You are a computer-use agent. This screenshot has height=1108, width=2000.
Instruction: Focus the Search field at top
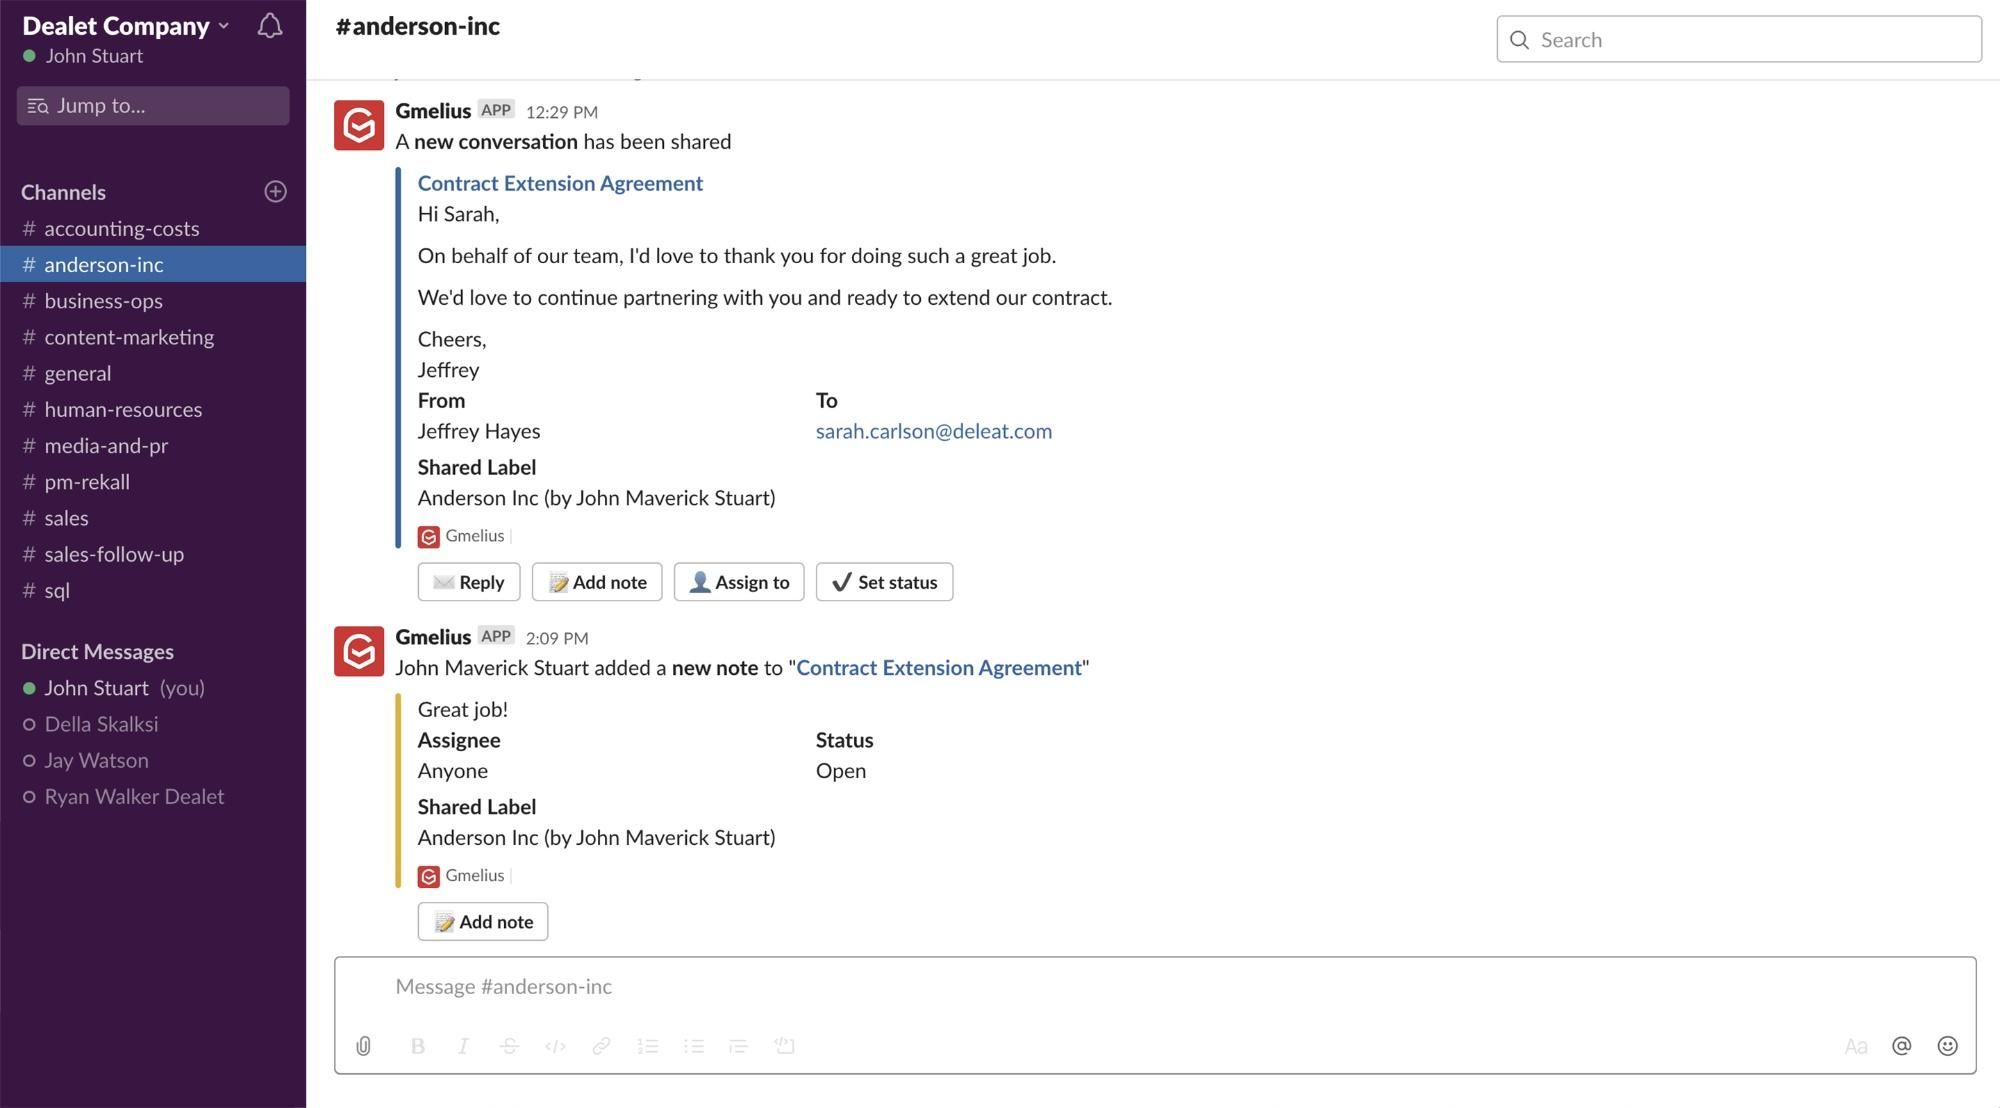tap(1739, 39)
